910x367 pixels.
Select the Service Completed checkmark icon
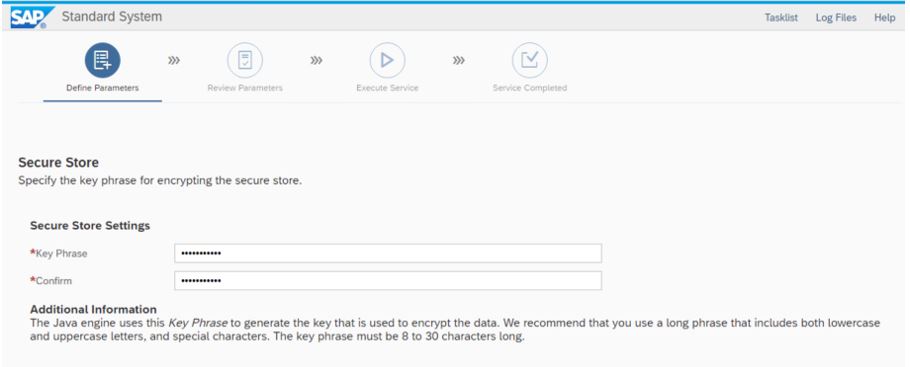(529, 60)
